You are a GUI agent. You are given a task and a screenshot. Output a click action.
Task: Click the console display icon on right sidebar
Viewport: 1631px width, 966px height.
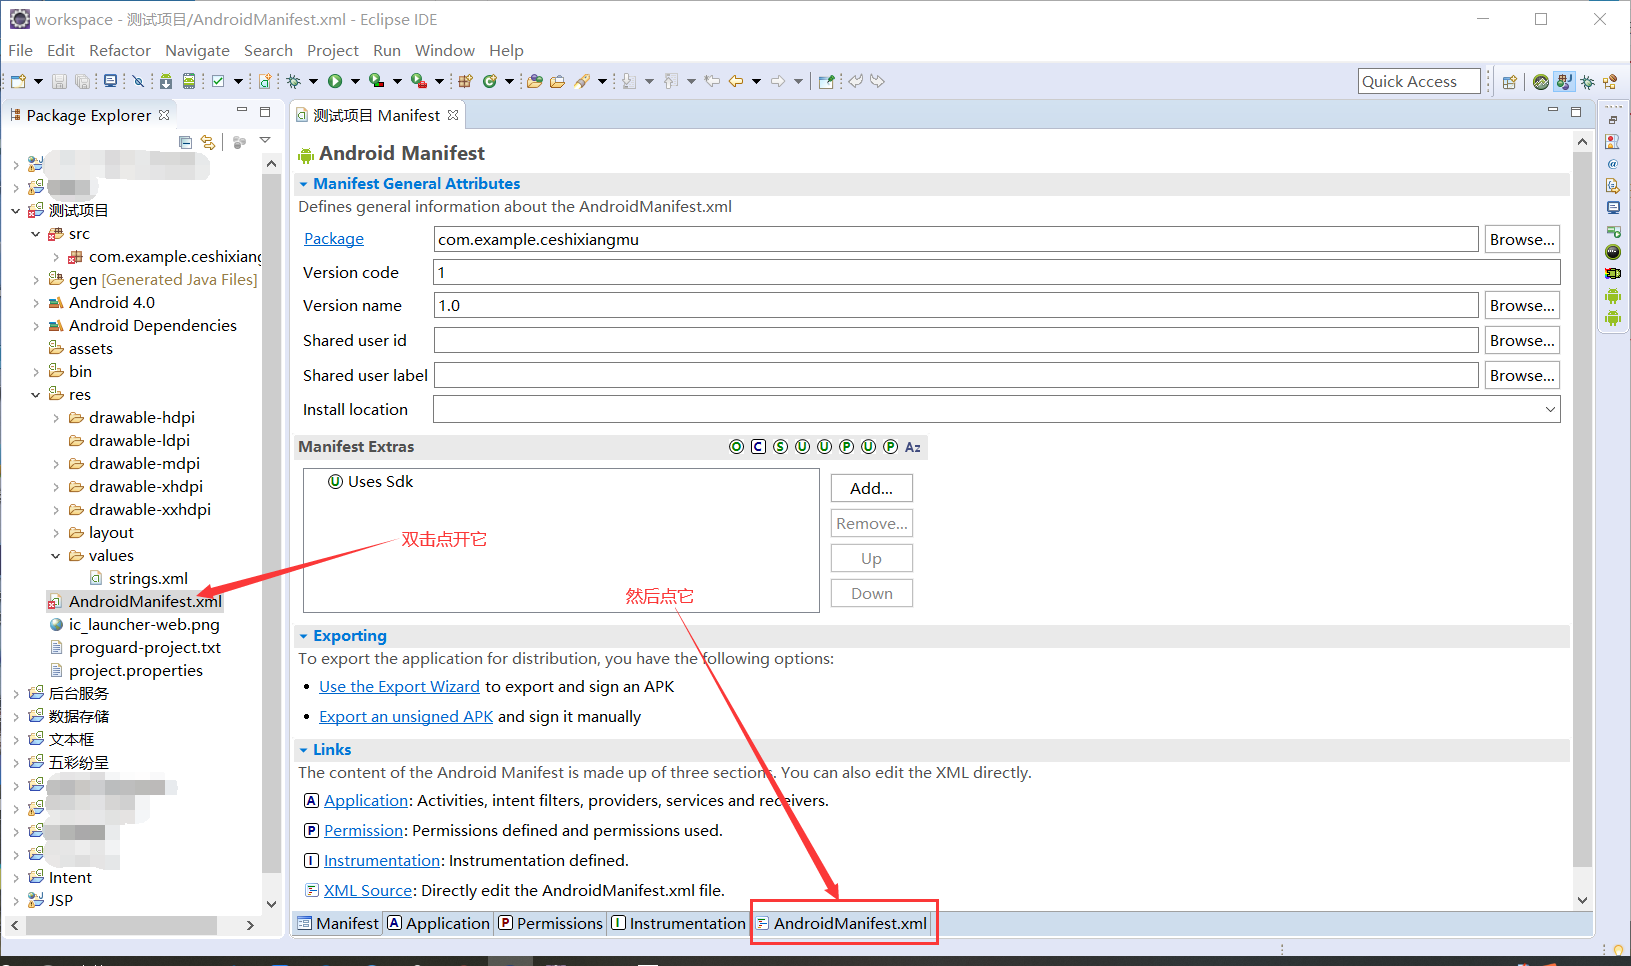(1613, 208)
